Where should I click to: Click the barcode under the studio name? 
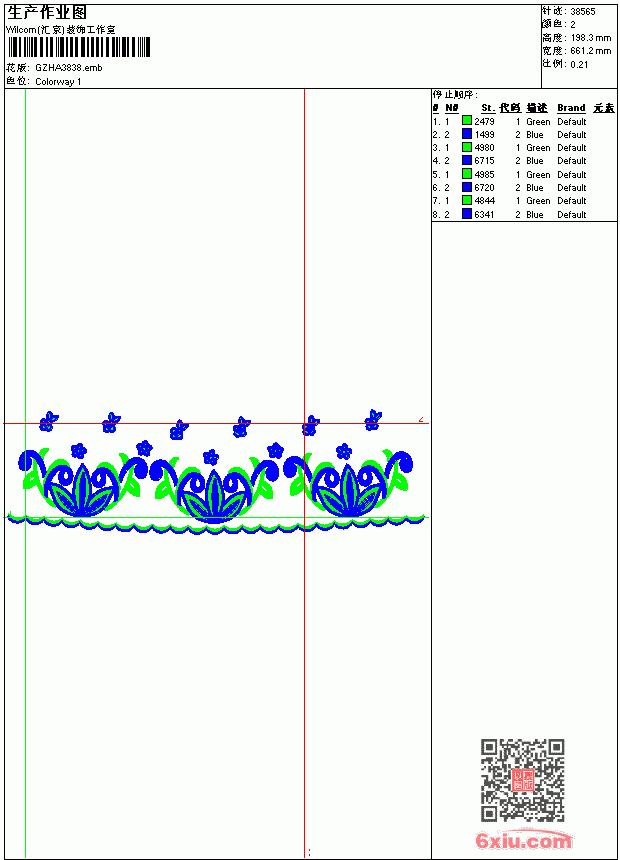click(x=79, y=47)
